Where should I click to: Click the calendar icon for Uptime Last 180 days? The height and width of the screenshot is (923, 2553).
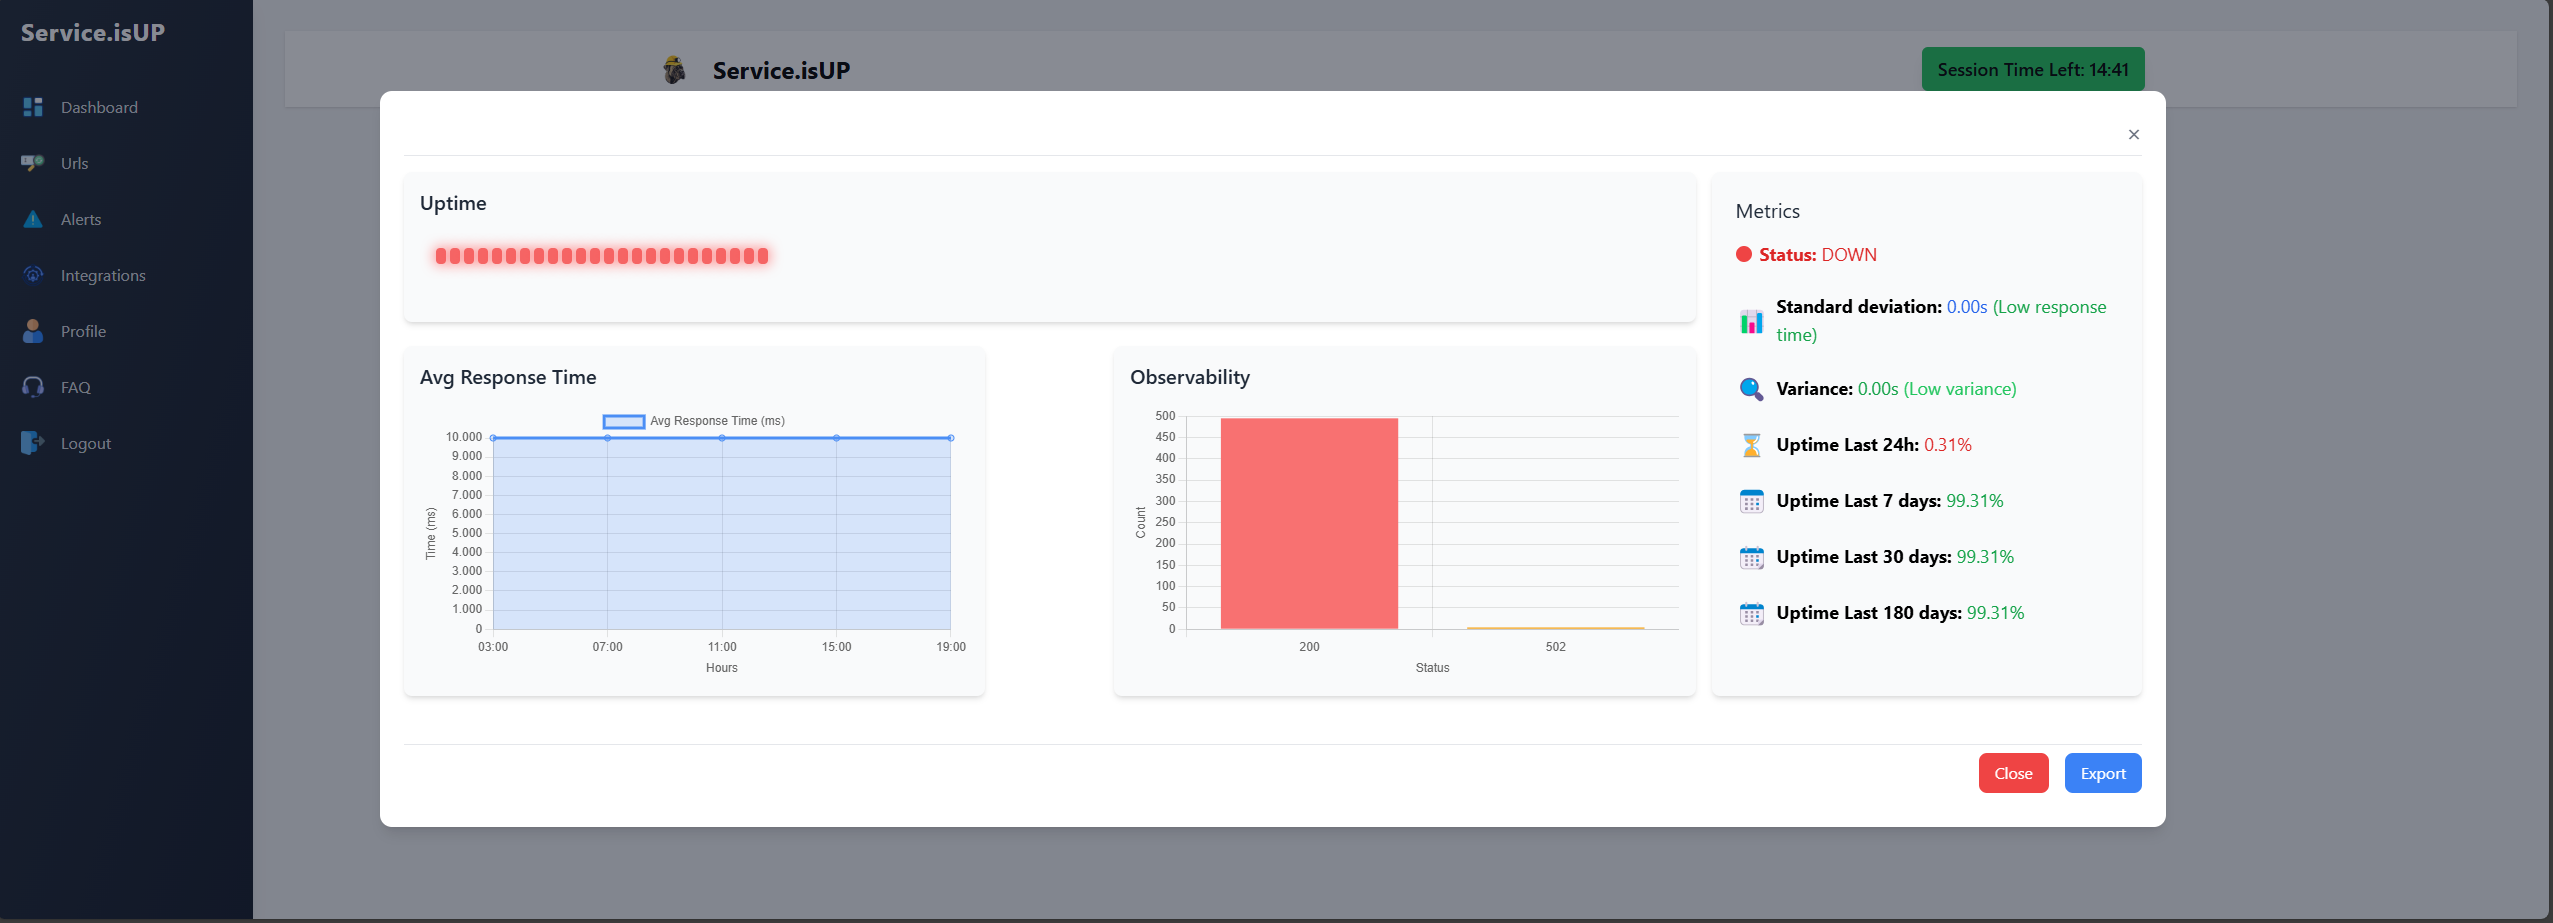tap(1751, 613)
